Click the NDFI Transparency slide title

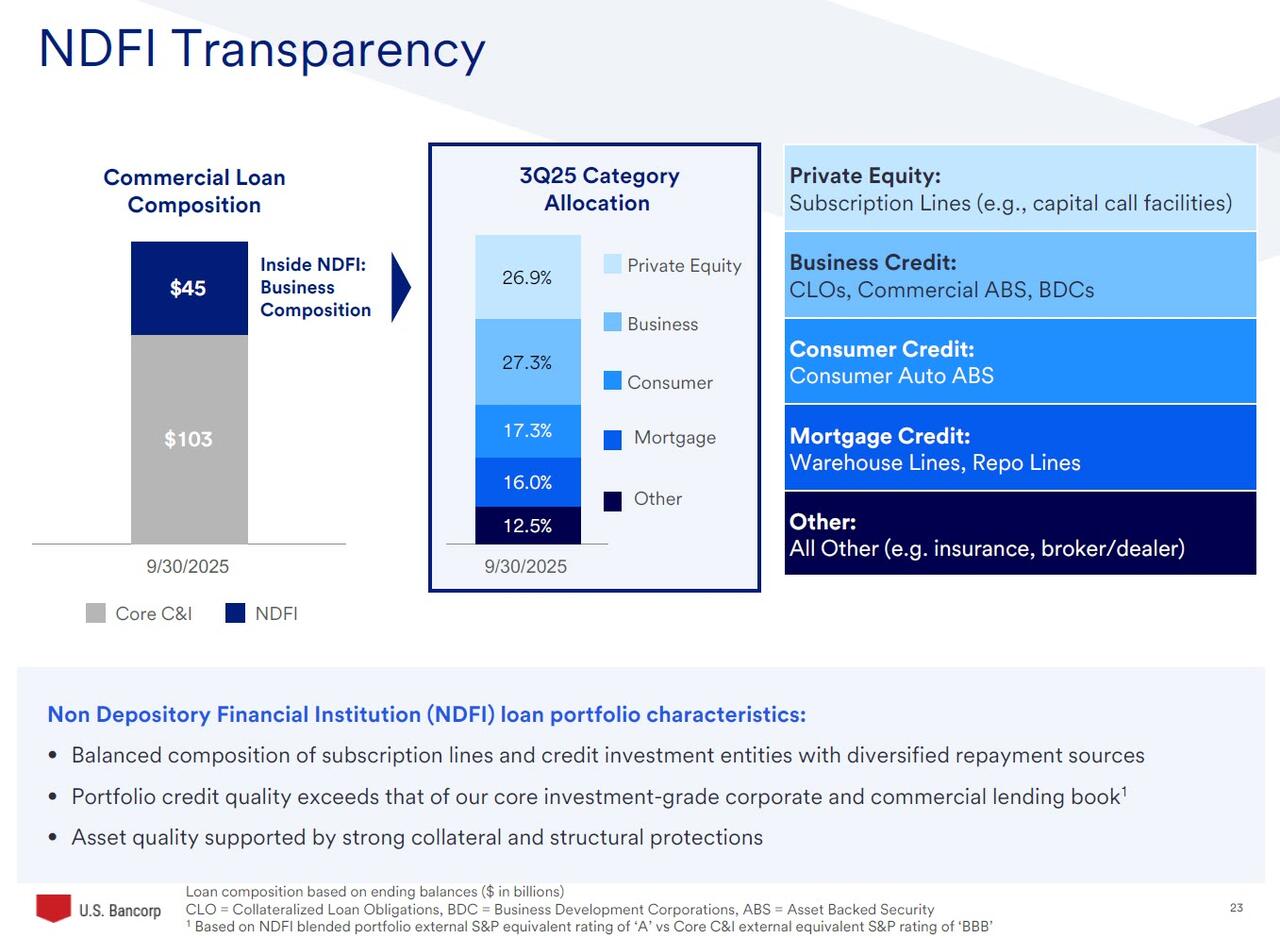point(261,49)
